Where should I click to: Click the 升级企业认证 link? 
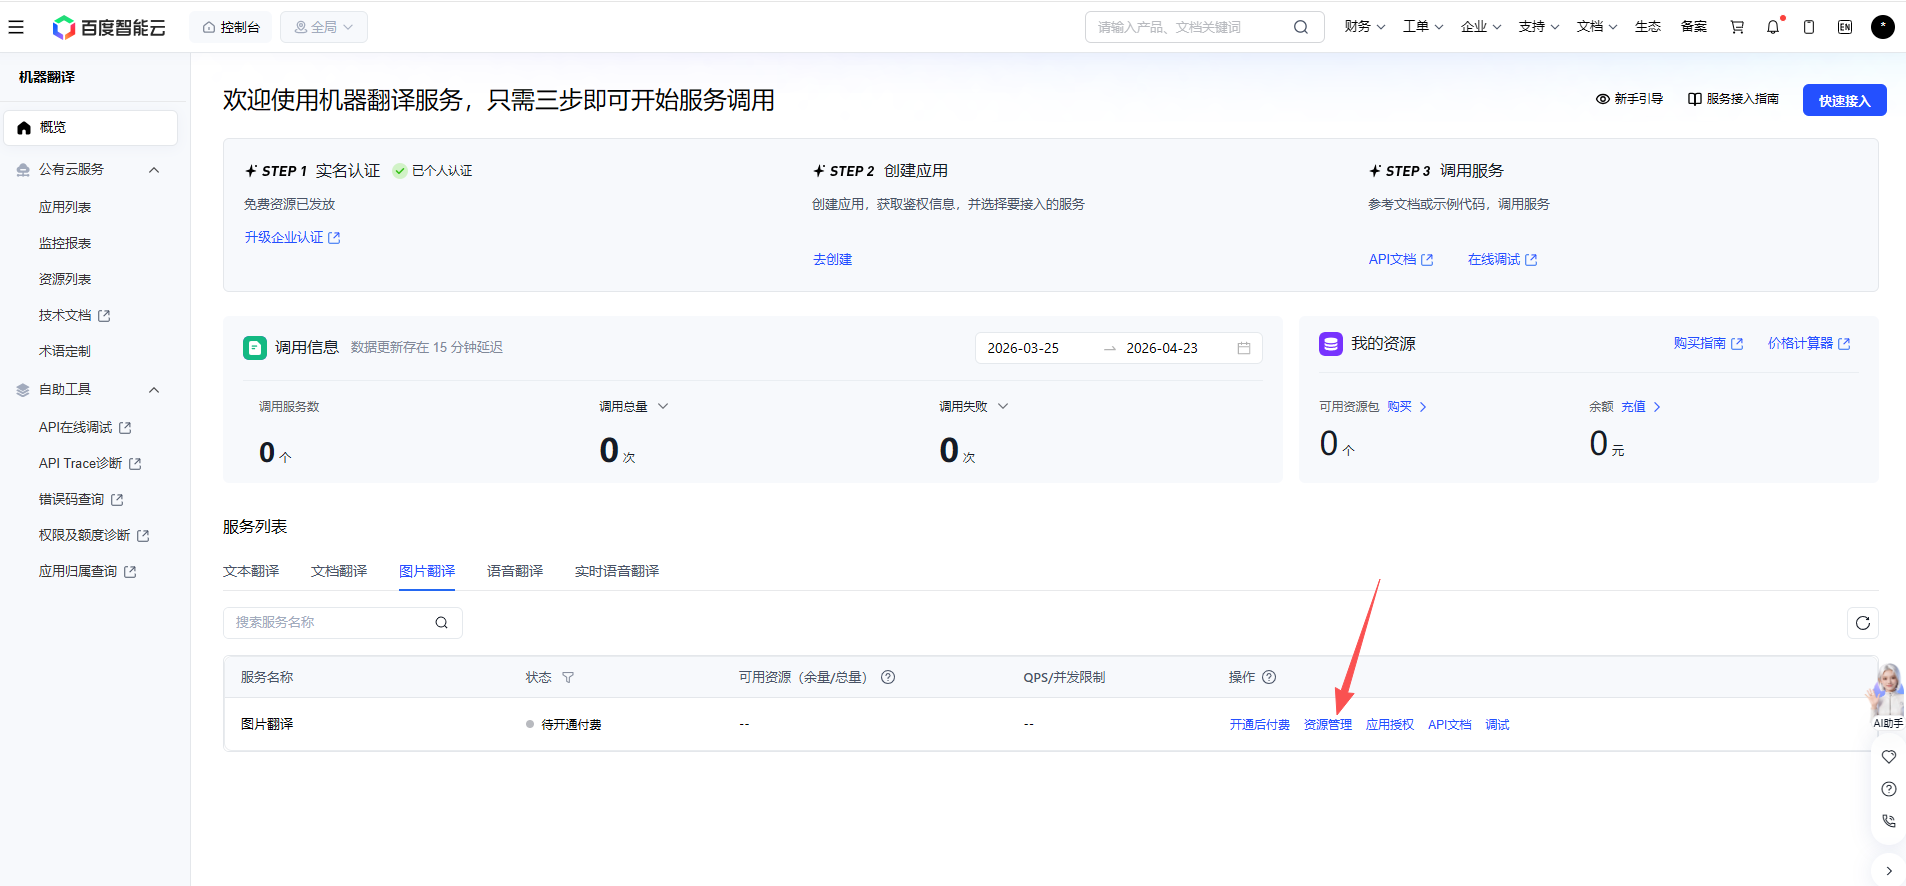(293, 237)
